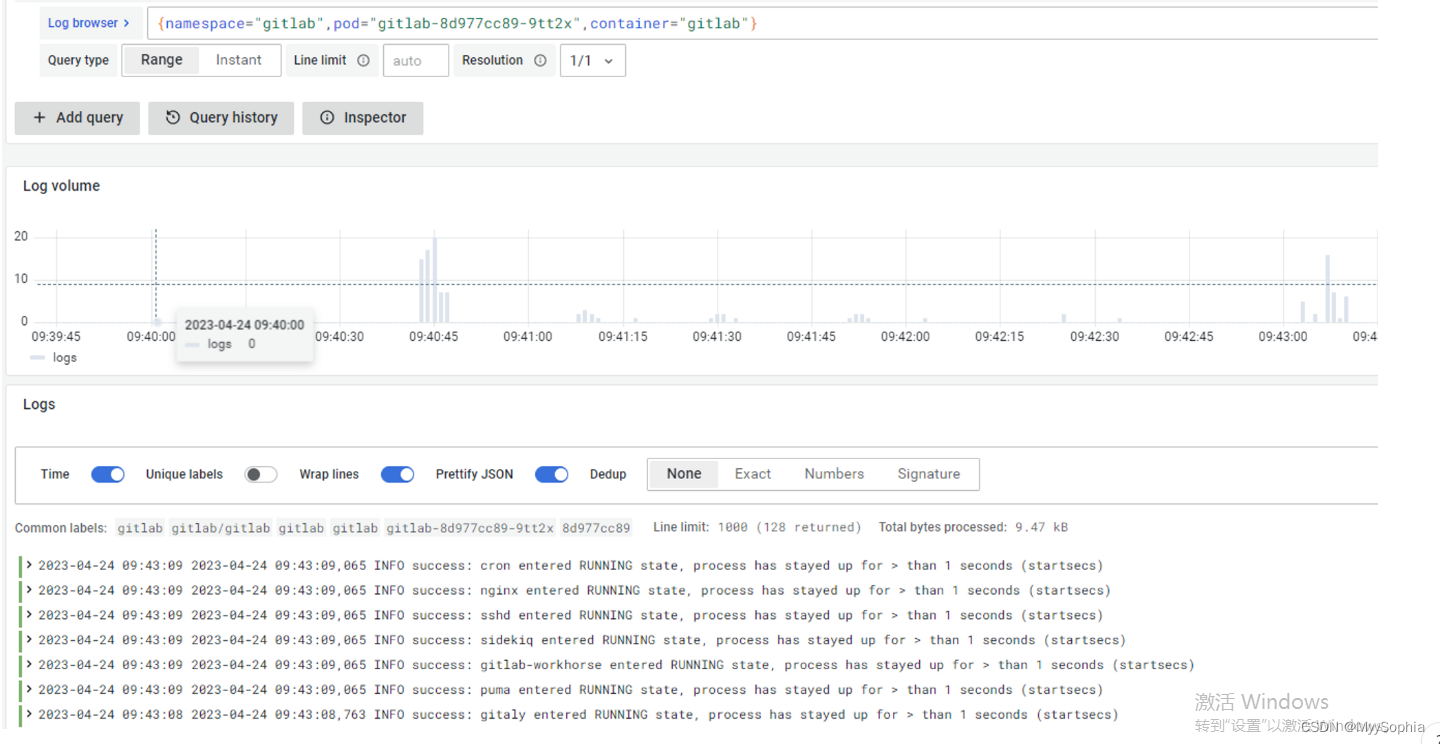Click the info icon in Inspector
This screenshot has width=1440, height=744.
point(327,117)
